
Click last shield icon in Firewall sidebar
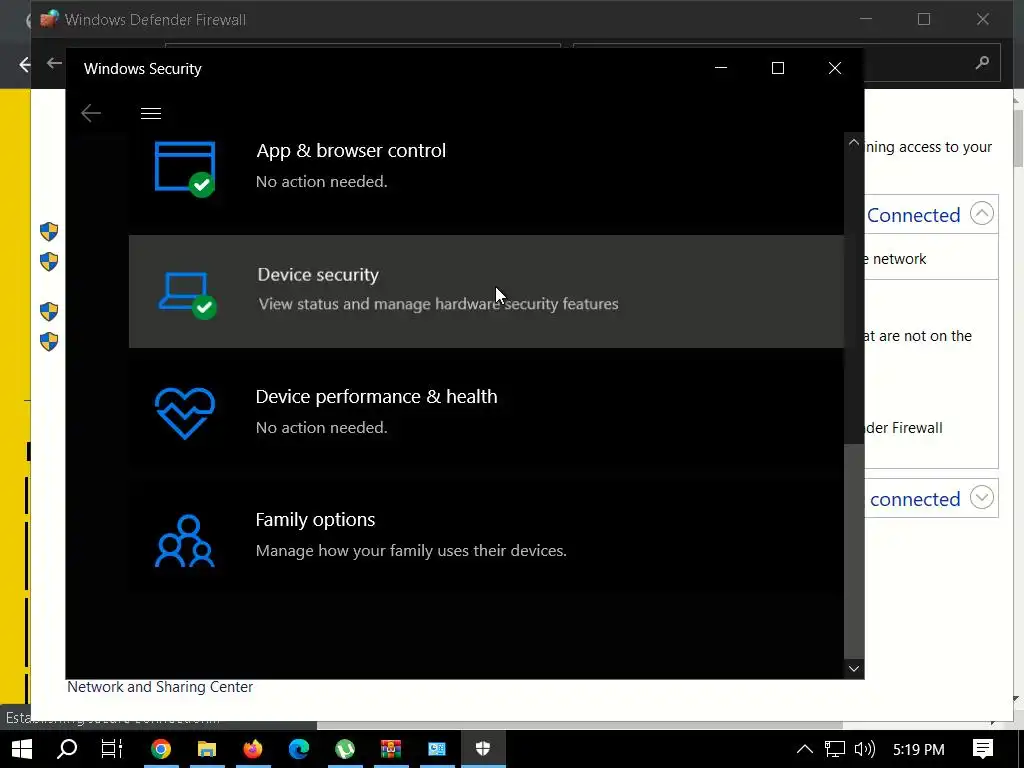(x=49, y=341)
